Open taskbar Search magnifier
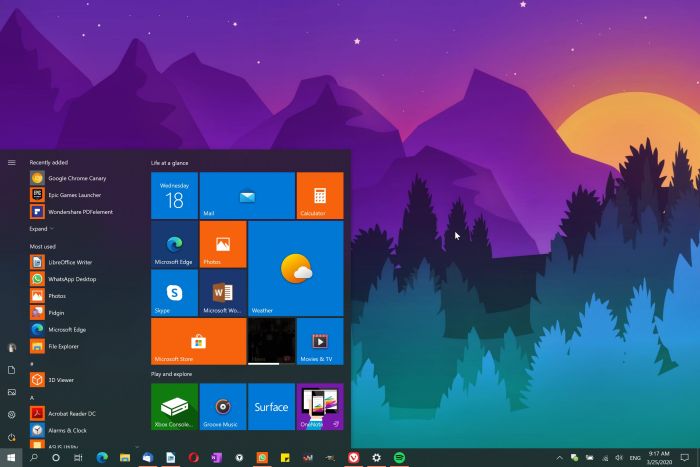Screen dimensions: 700x467 (x=33, y=458)
